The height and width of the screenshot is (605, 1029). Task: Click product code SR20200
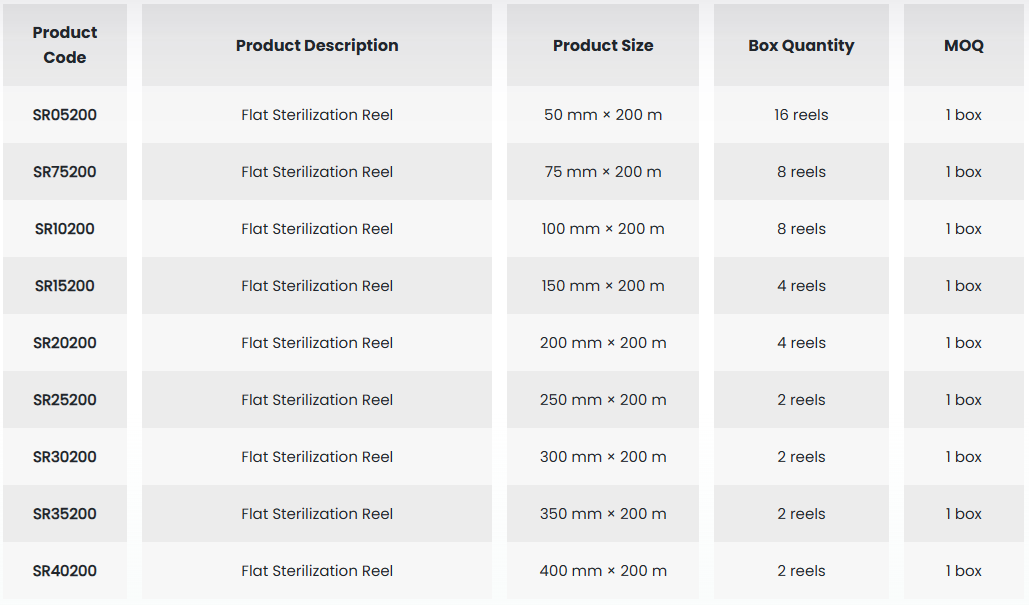[65, 343]
